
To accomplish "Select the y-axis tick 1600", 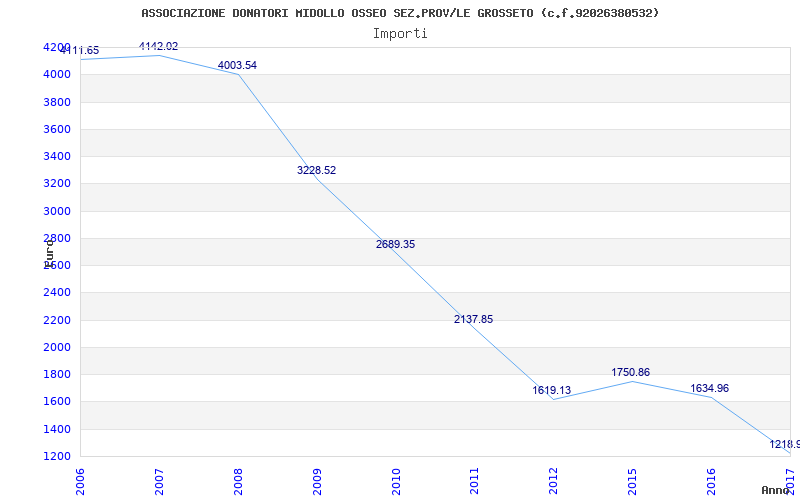I will point(57,402).
